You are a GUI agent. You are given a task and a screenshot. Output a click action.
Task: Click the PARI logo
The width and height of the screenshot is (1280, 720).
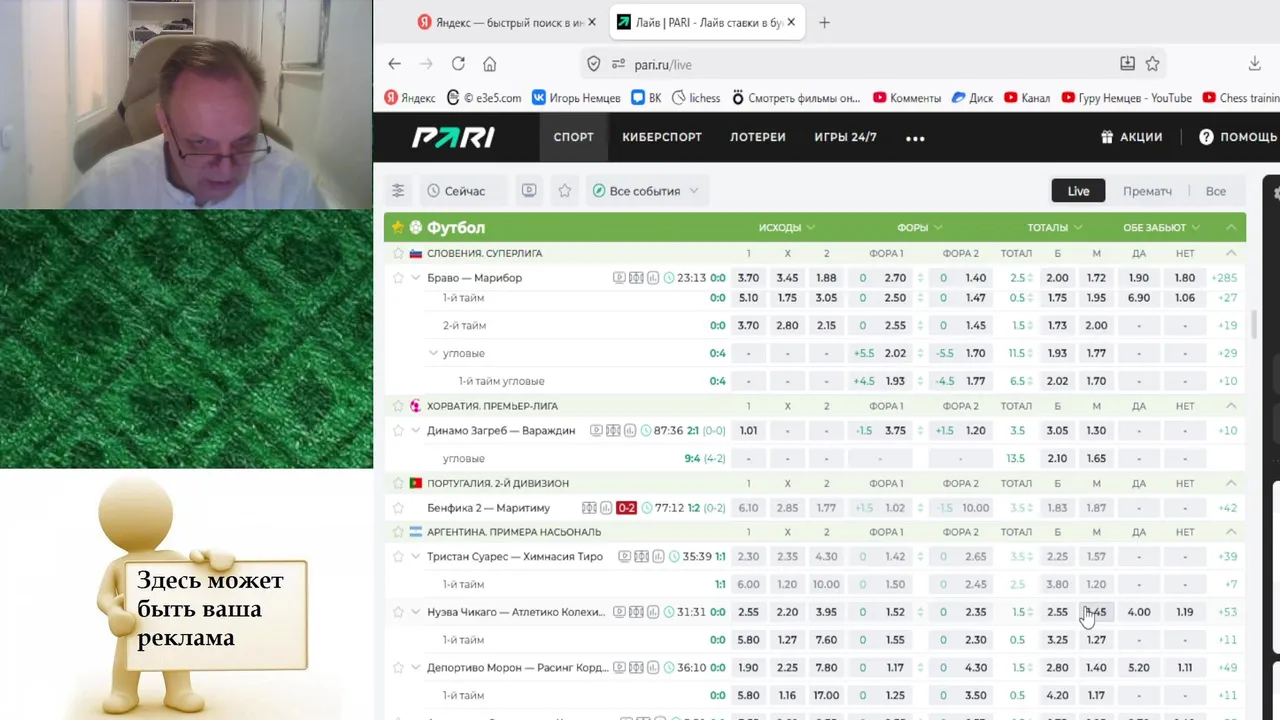453,137
